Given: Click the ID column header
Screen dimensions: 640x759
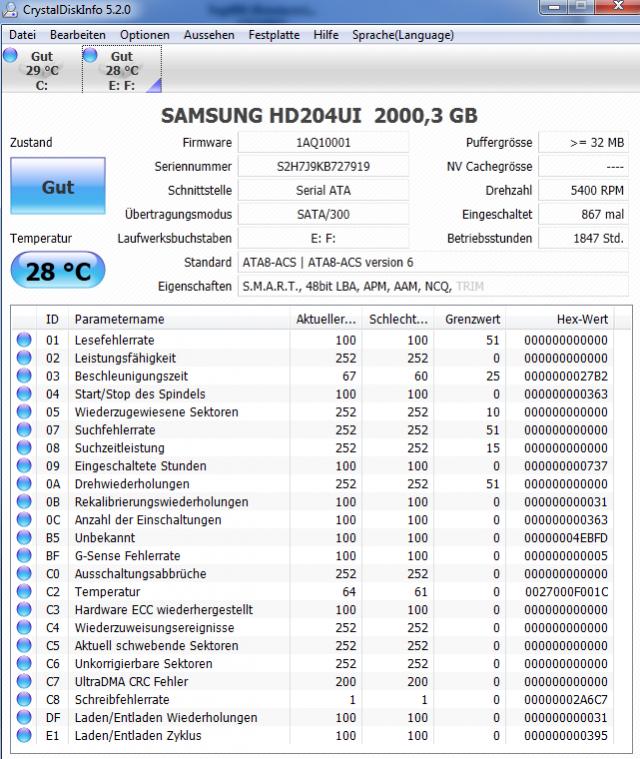Looking at the screenshot, I should click(52, 319).
